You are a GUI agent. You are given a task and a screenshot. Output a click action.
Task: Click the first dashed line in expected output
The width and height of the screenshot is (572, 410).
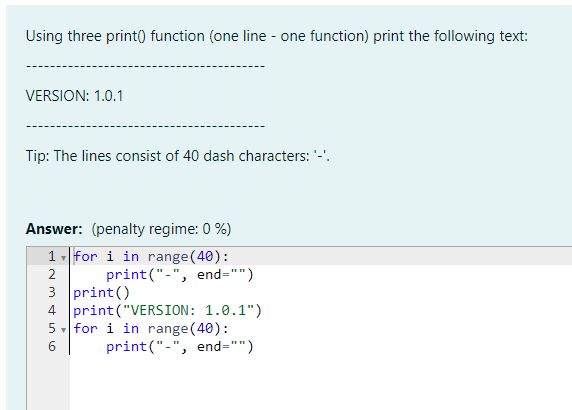click(x=146, y=66)
